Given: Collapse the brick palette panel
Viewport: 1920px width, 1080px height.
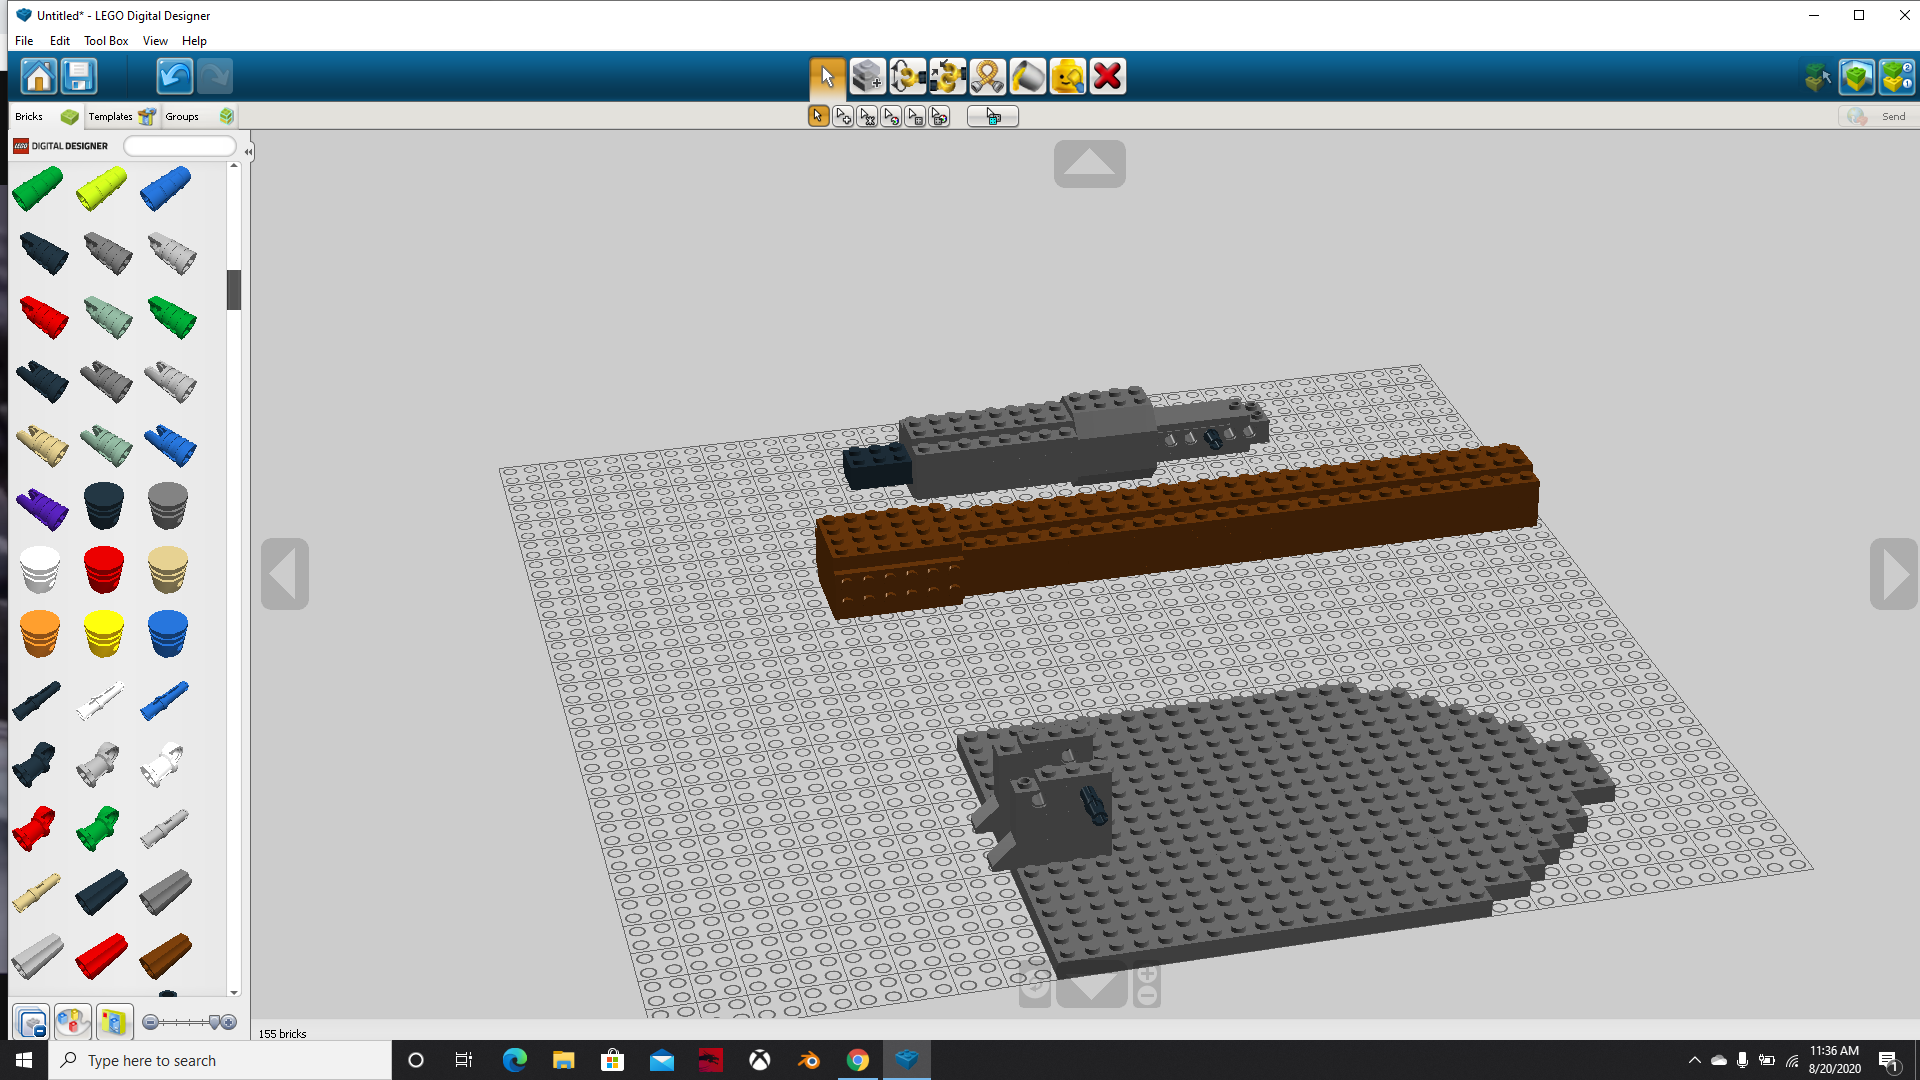Looking at the screenshot, I should pos(247,151).
